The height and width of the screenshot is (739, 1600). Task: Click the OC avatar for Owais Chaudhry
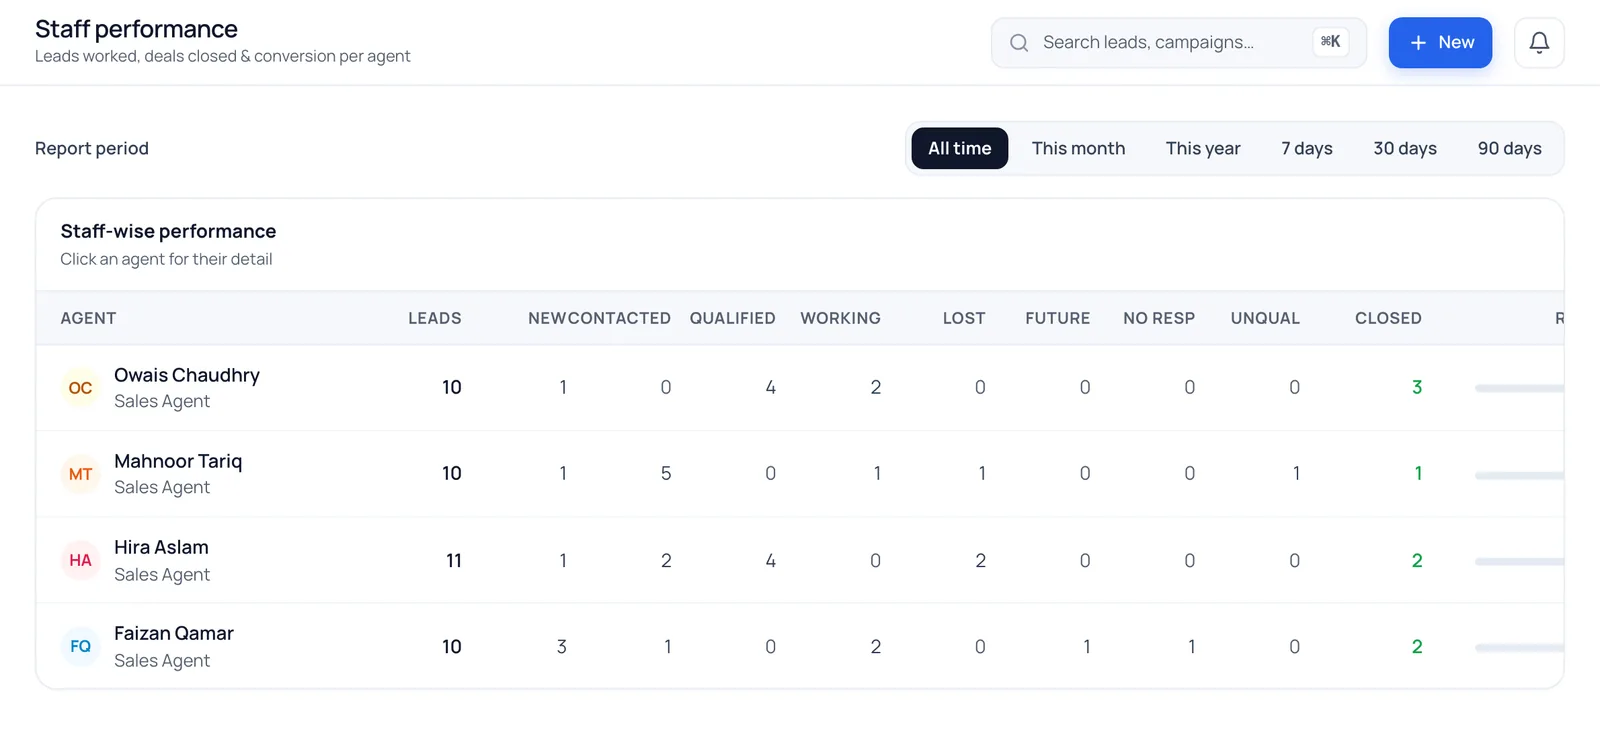pos(80,388)
